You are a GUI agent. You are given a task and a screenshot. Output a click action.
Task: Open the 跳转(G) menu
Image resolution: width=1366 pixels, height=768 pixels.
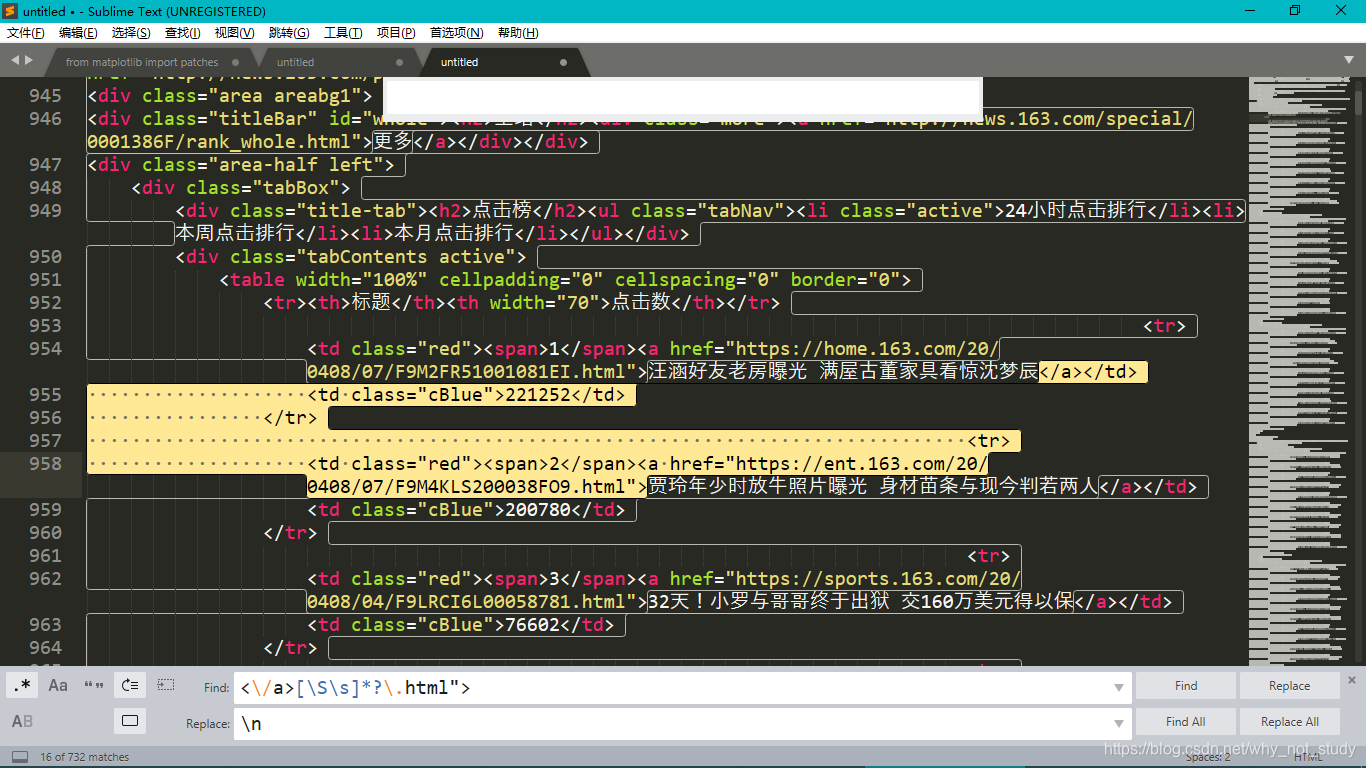(289, 33)
